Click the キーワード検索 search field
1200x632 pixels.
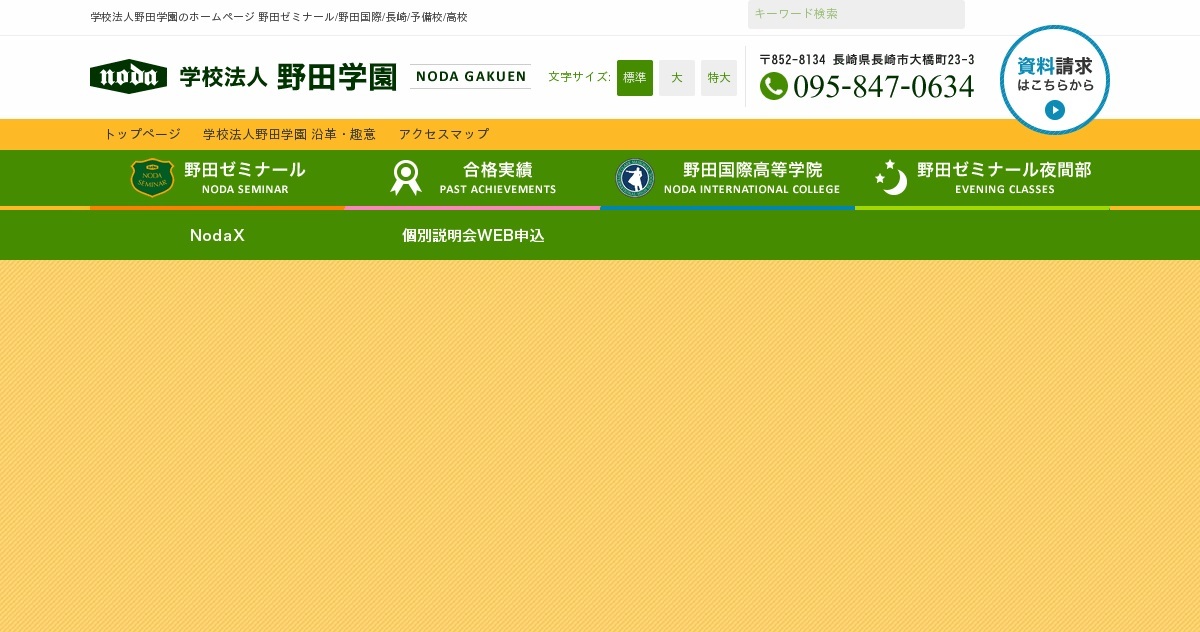[x=856, y=14]
